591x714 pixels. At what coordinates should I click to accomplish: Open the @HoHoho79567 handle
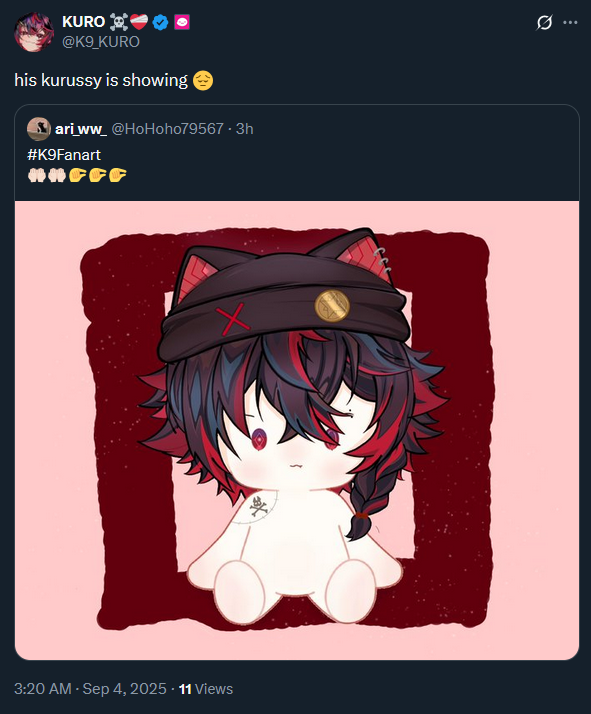click(168, 129)
